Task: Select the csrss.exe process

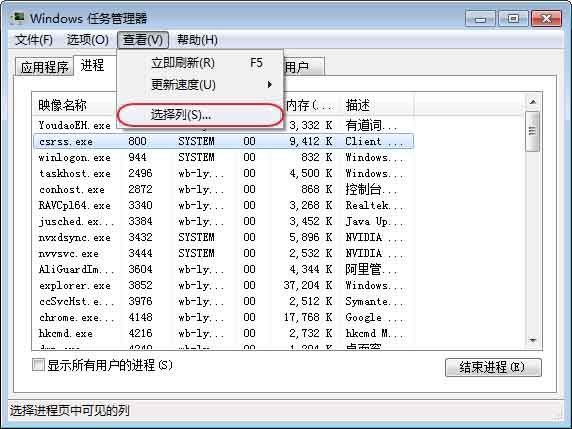Action: 223,142
